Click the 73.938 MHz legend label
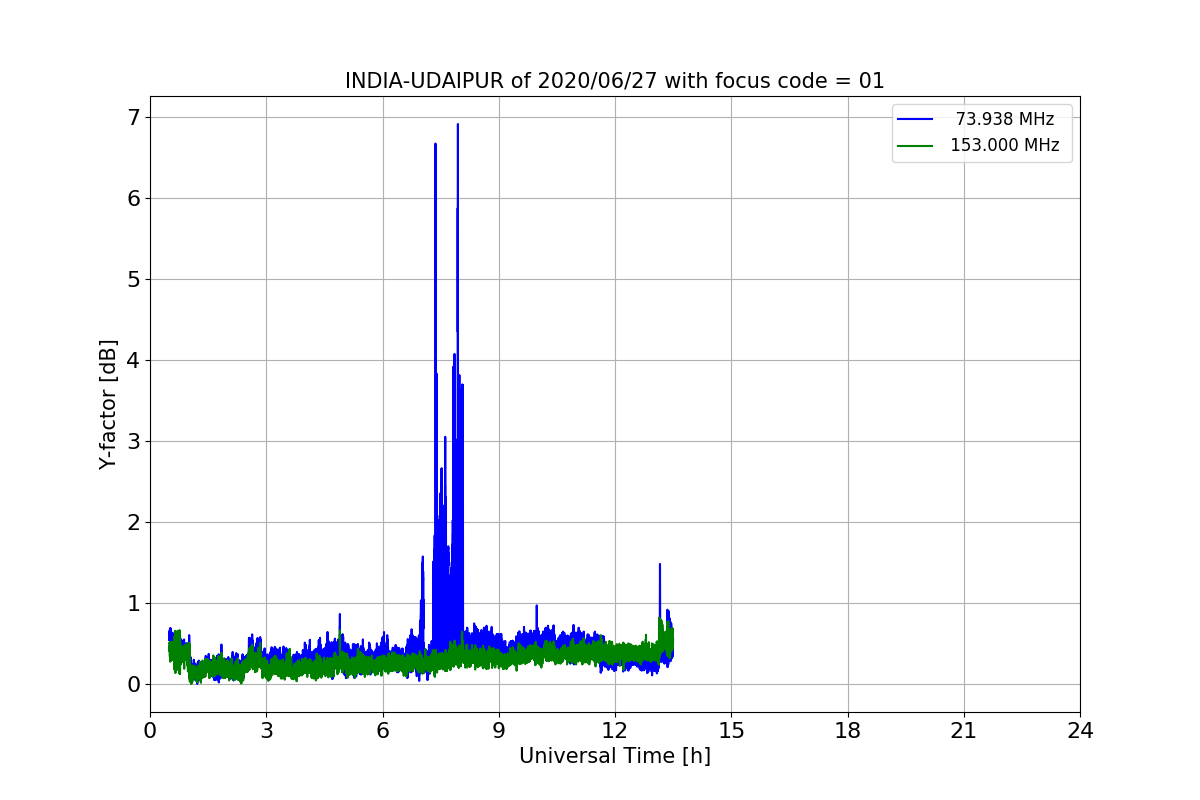 coord(1005,119)
